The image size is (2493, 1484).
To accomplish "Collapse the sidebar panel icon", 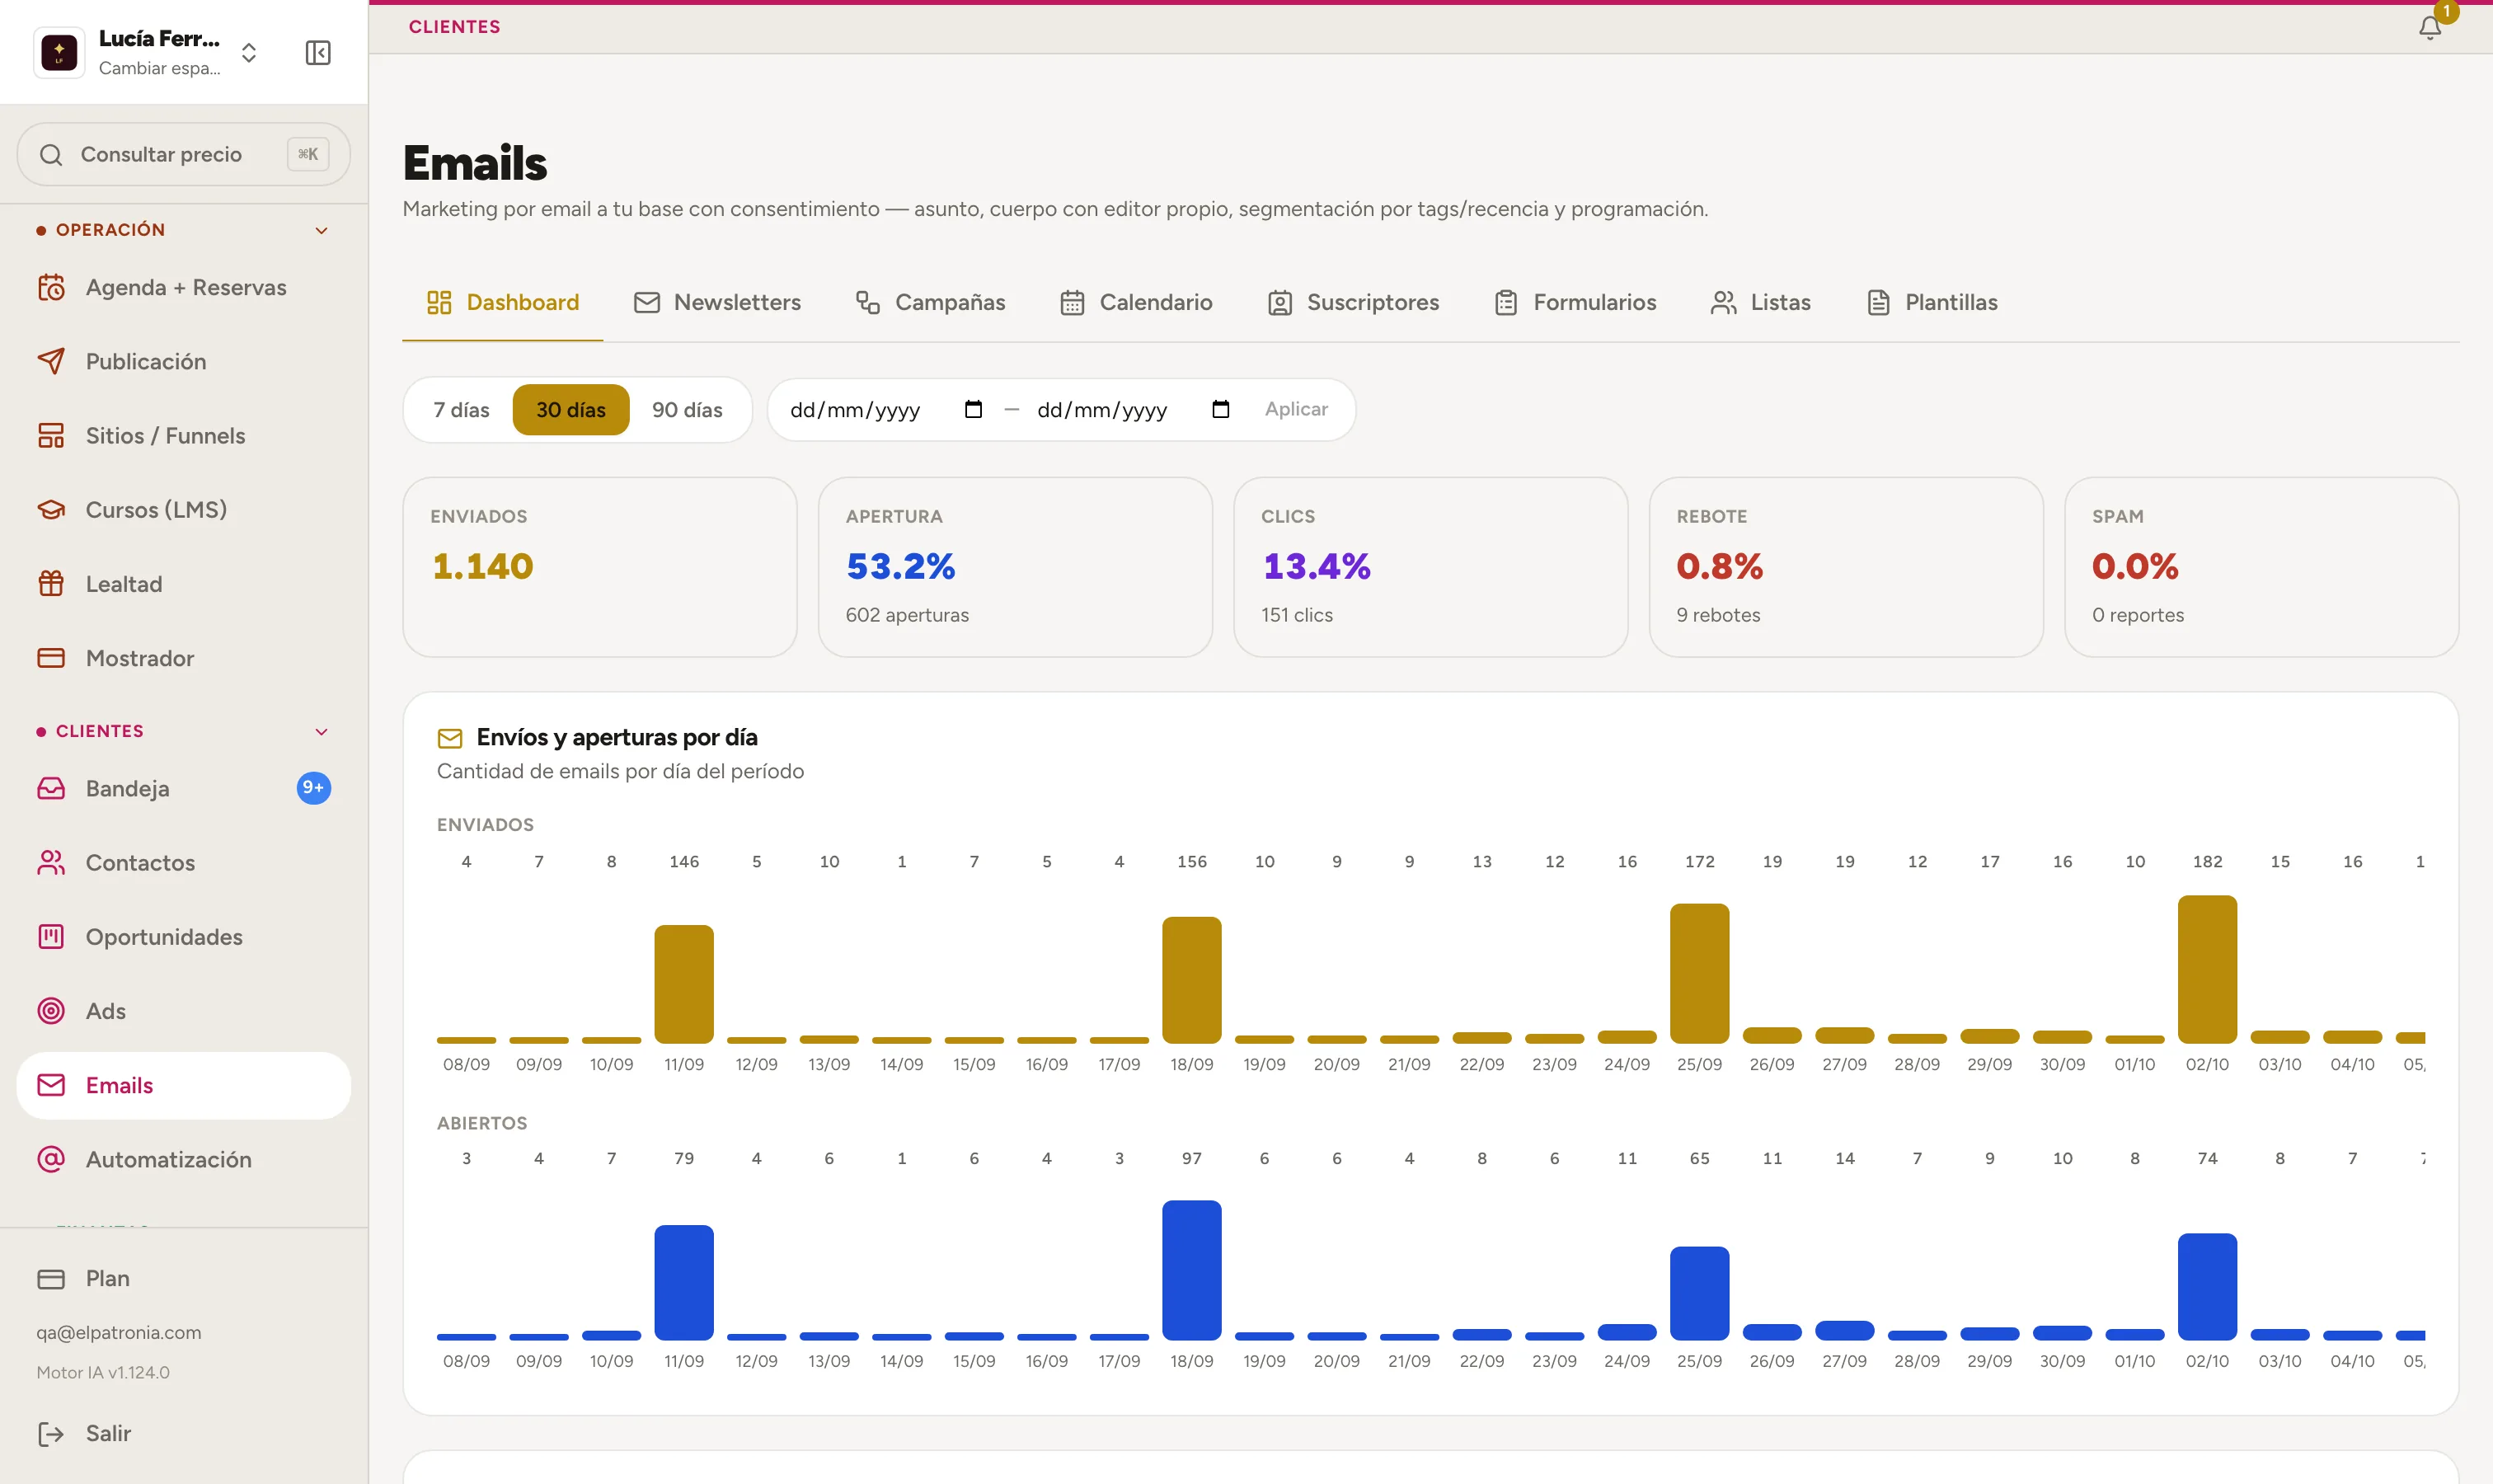I will (x=318, y=53).
